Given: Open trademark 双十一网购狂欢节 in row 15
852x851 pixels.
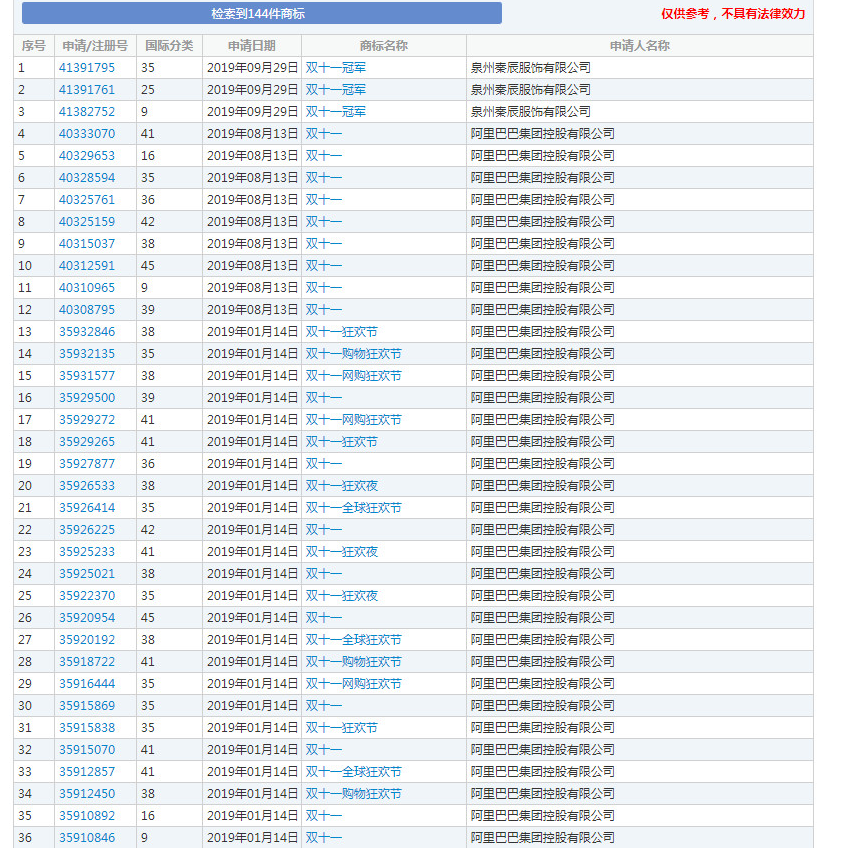Looking at the screenshot, I should [x=354, y=376].
